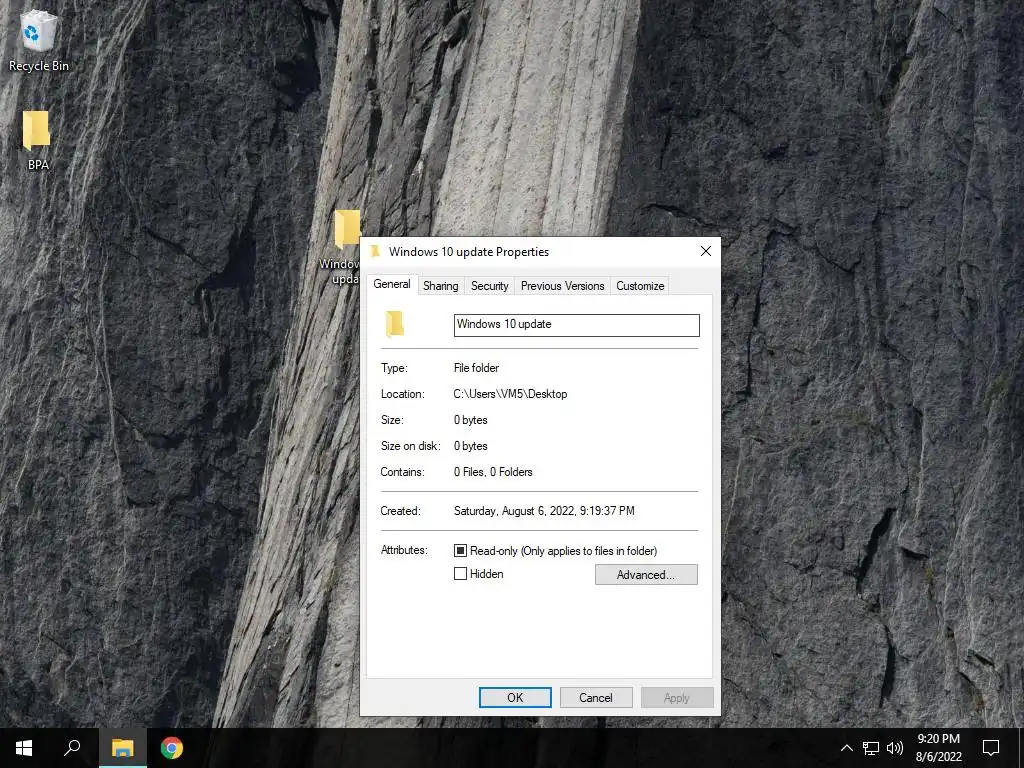Open the network status tray icon
Viewport: 1024px width, 768px height.
tap(871, 748)
